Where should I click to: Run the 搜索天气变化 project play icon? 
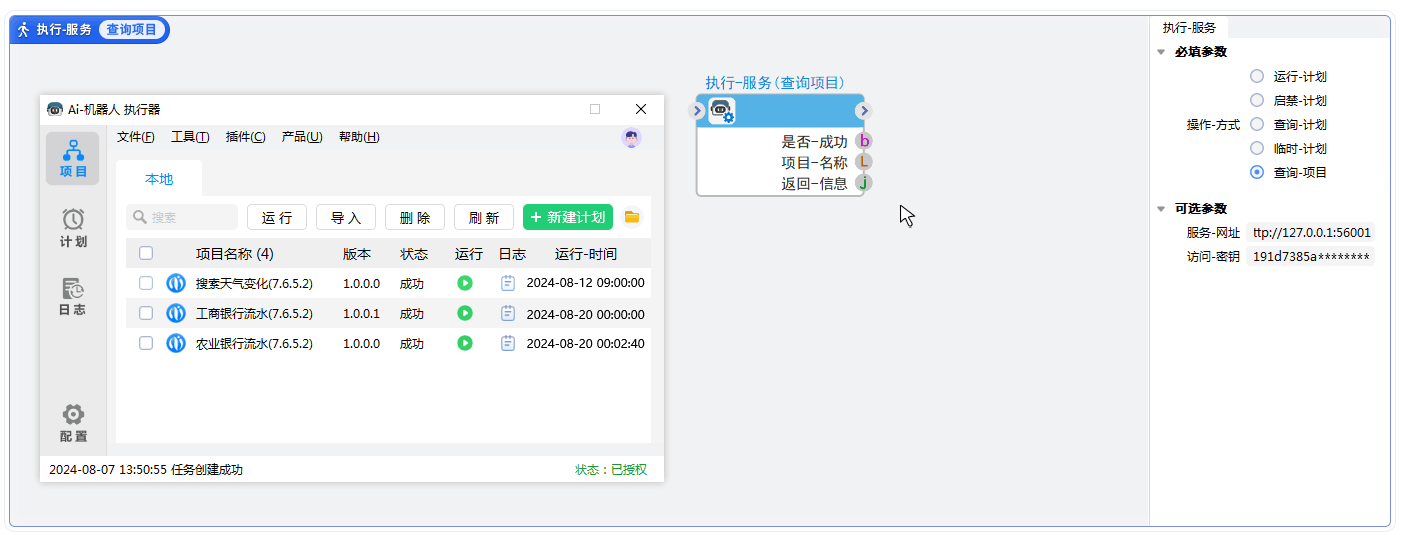click(464, 283)
